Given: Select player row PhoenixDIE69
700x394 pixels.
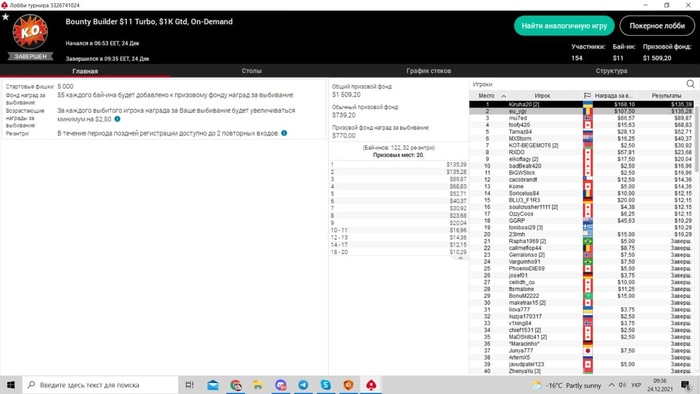Looking at the screenshot, I should [582, 269].
